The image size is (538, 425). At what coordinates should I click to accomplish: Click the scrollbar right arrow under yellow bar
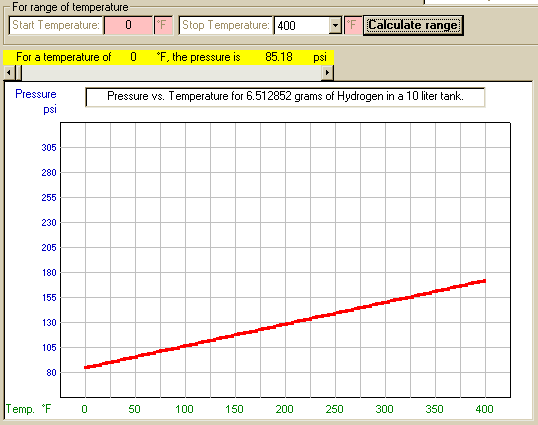(x=327, y=72)
